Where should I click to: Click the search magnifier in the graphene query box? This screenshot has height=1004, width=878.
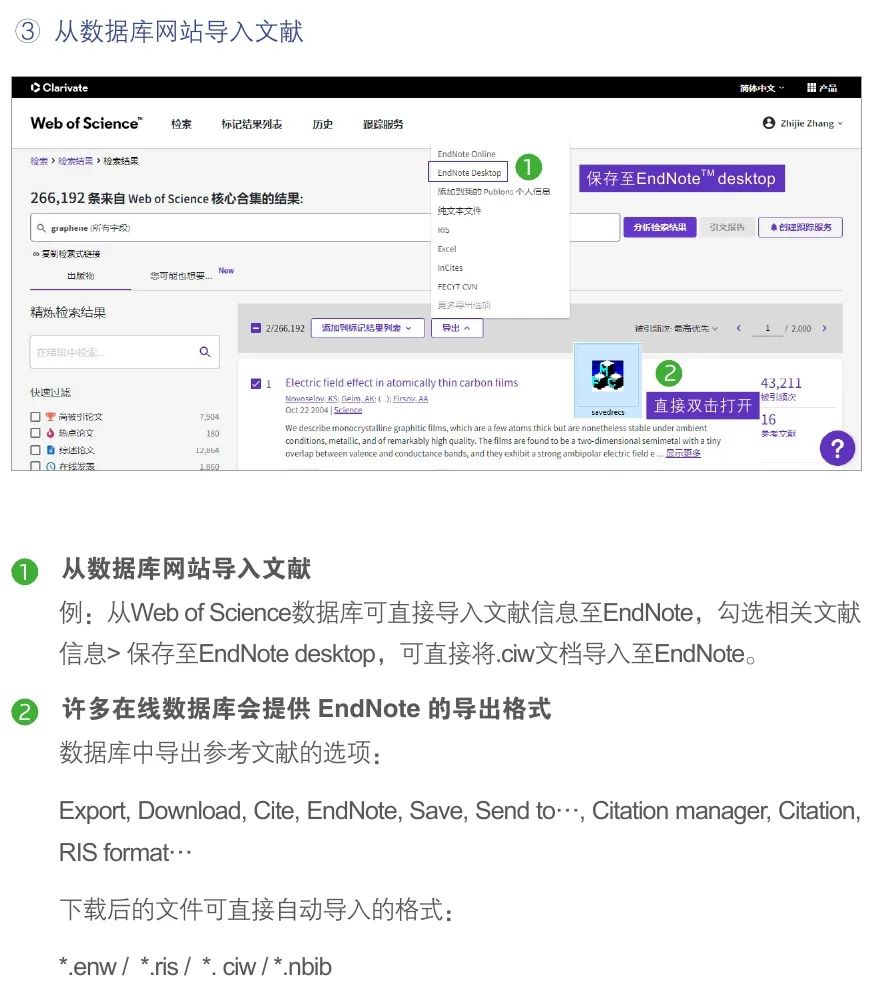click(x=42, y=228)
